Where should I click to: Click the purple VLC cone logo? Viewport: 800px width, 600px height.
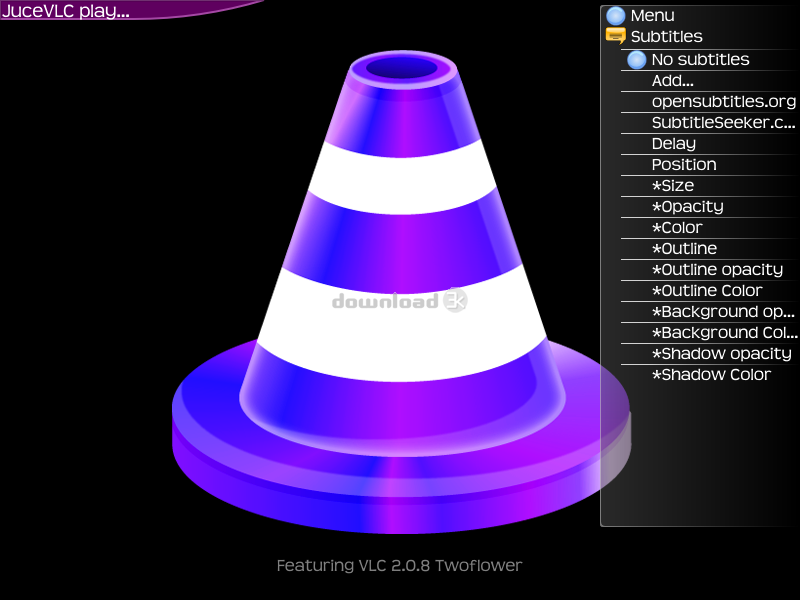402,292
